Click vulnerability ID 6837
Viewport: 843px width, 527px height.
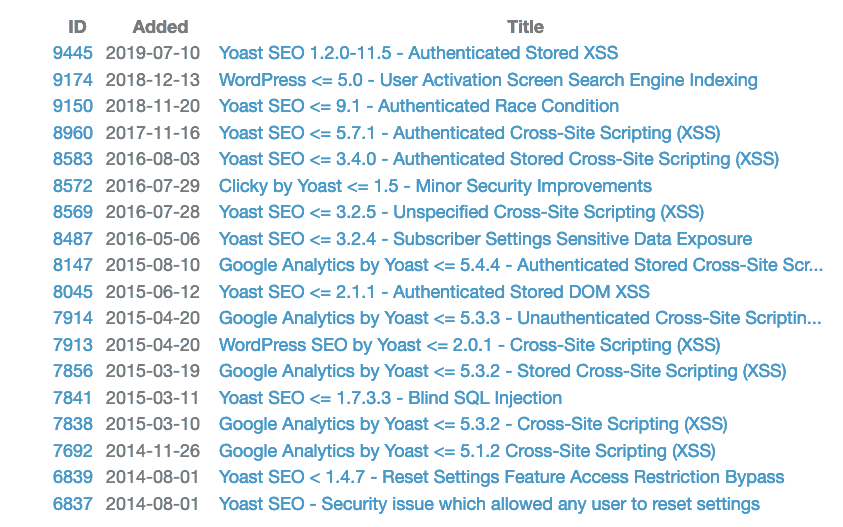coord(73,504)
